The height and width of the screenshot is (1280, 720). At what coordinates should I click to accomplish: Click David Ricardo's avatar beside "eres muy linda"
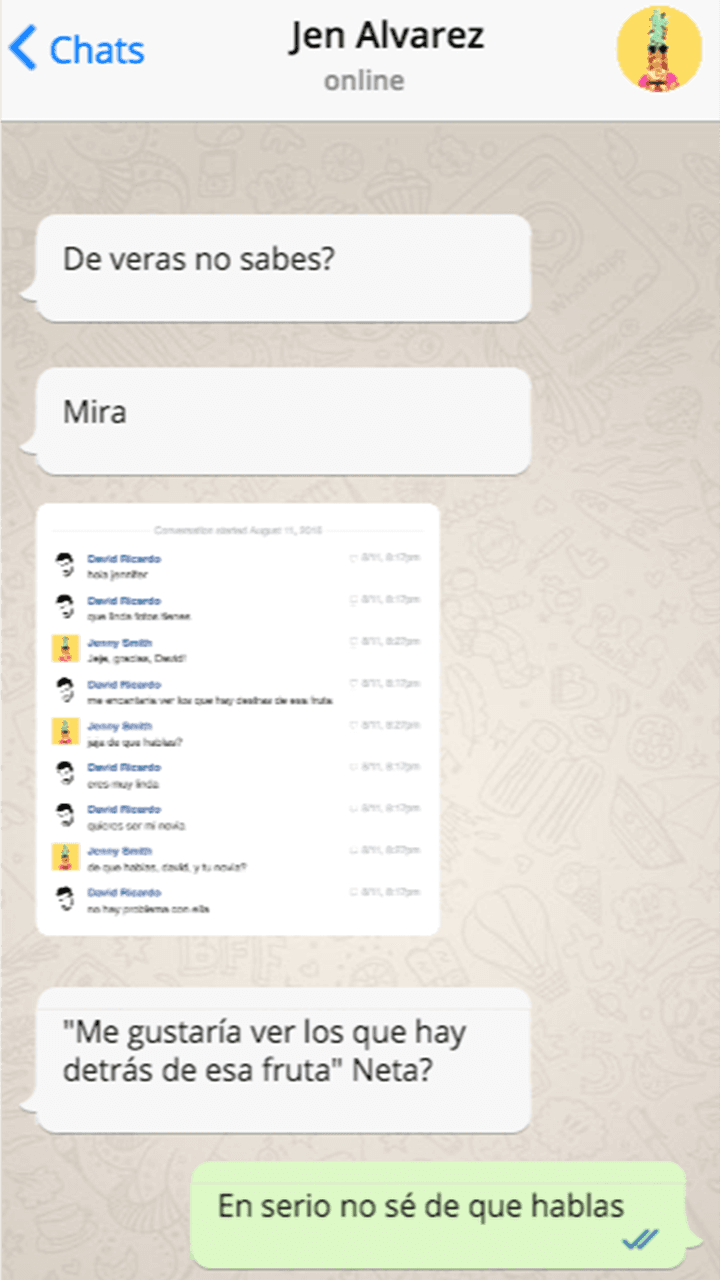(65, 774)
